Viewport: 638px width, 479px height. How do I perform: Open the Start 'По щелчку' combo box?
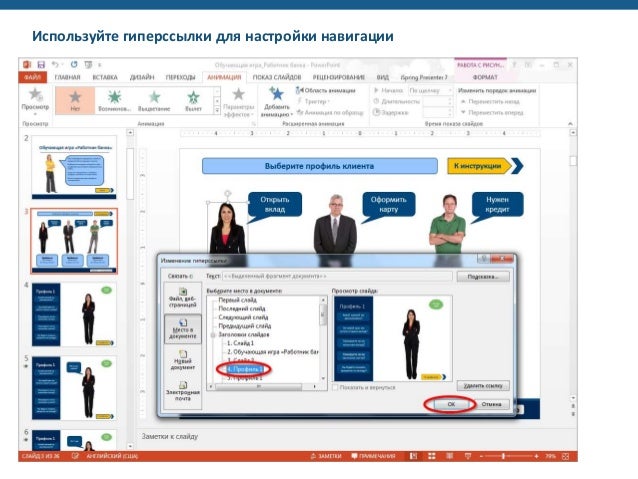coord(430,90)
